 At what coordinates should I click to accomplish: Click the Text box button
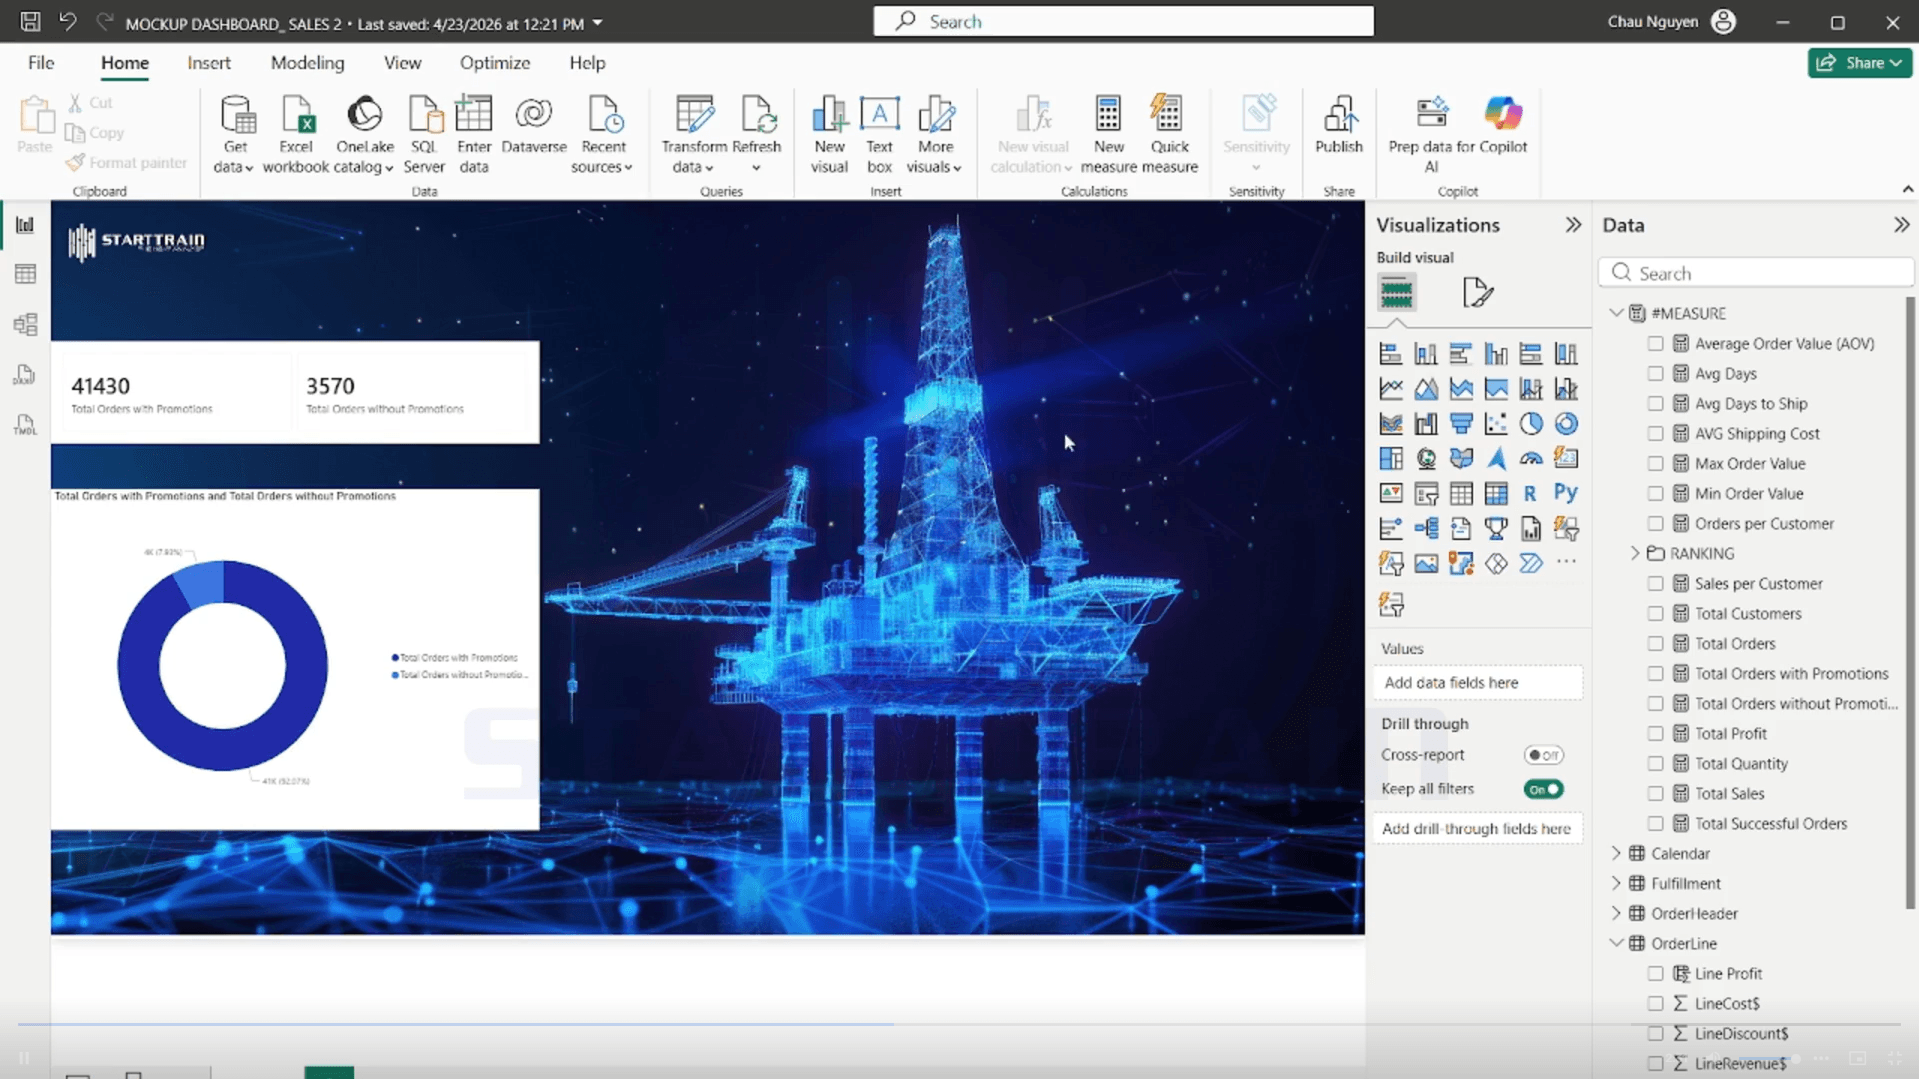click(x=879, y=135)
